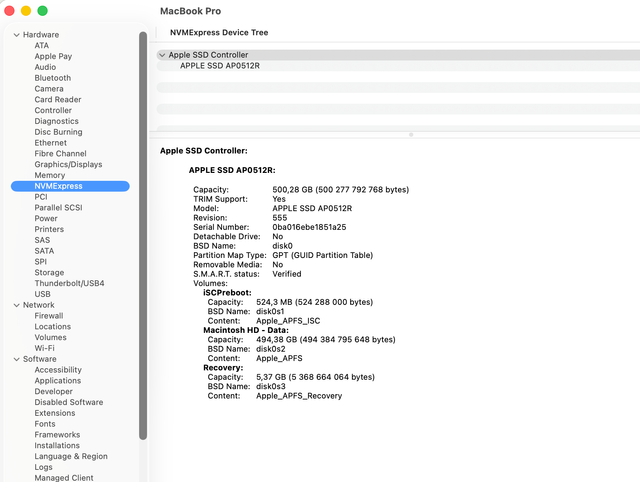This screenshot has width=640, height=482.
Task: Open the Ethernet section
Action: (x=51, y=143)
